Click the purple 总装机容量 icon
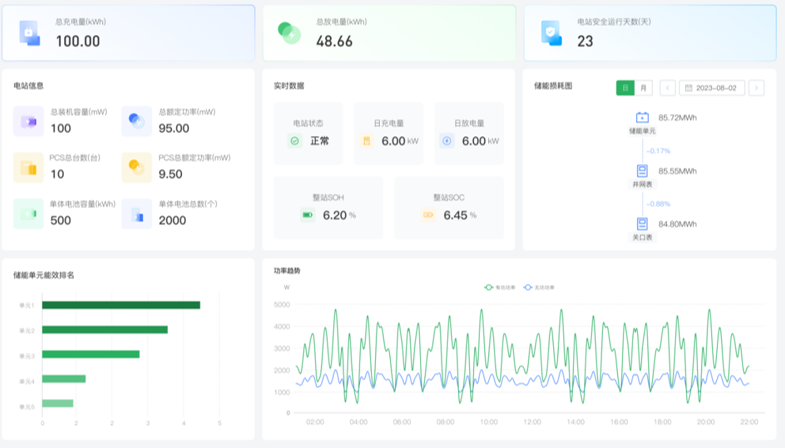The image size is (785, 448). [29, 121]
